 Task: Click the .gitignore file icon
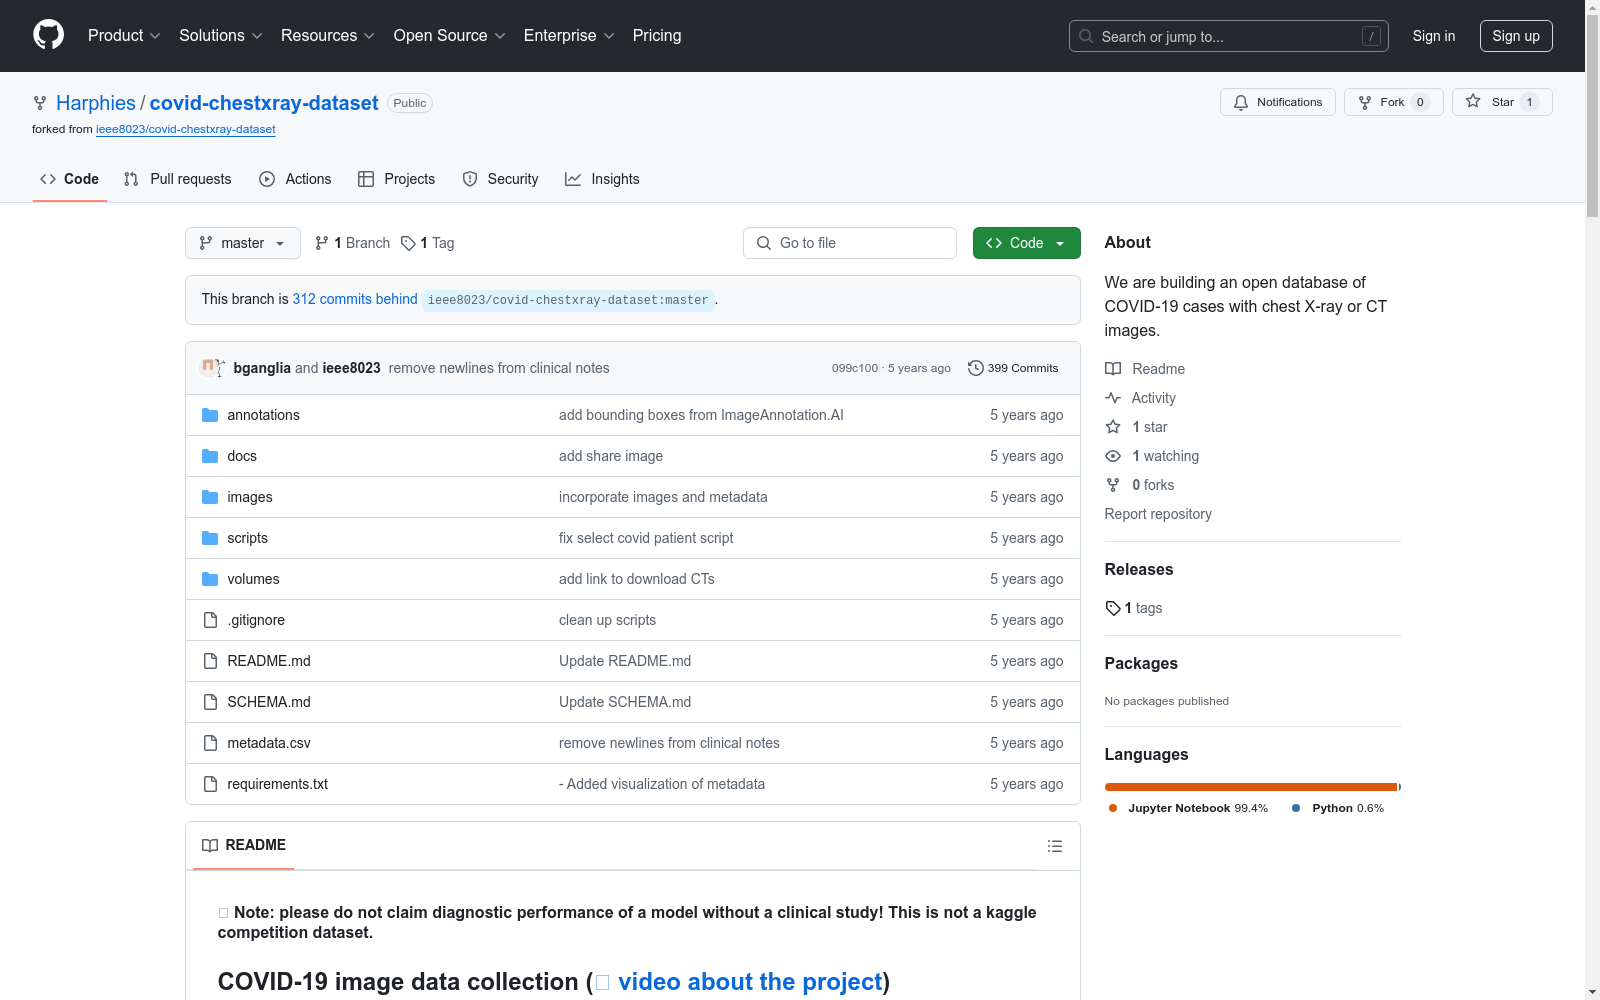[x=210, y=620]
